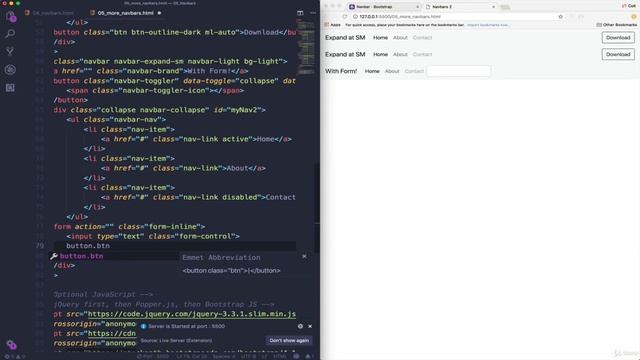
Task: Click the editor minimap code overview
Action: [305, 47]
